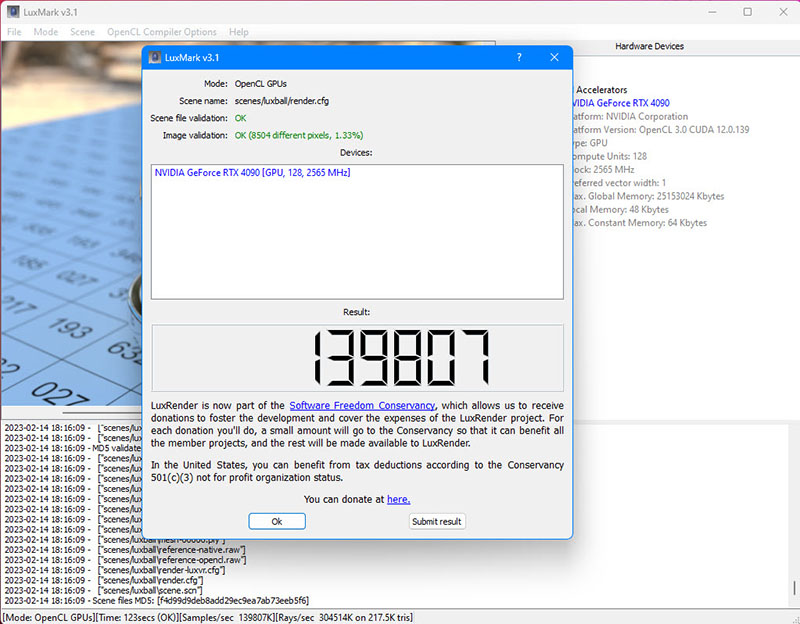The height and width of the screenshot is (624, 800).
Task: Select the NVIDIA GeForce RTX 4090 device entry in the Devices list
Action: click(x=252, y=173)
